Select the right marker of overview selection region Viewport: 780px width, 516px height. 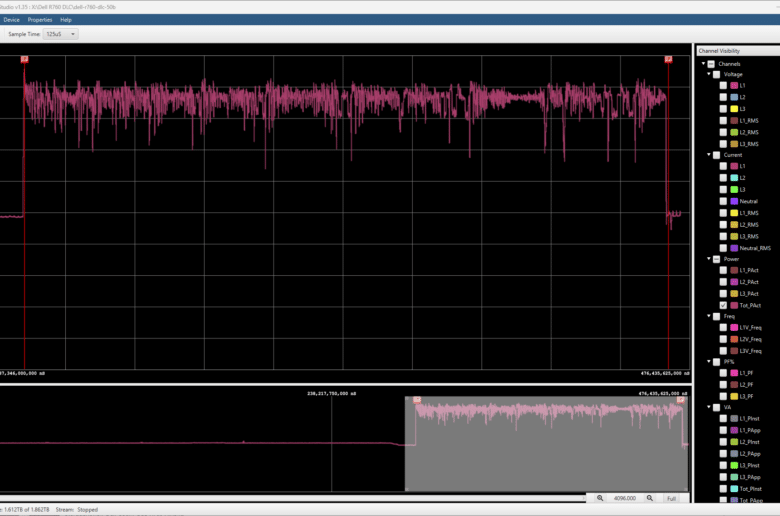(681, 400)
